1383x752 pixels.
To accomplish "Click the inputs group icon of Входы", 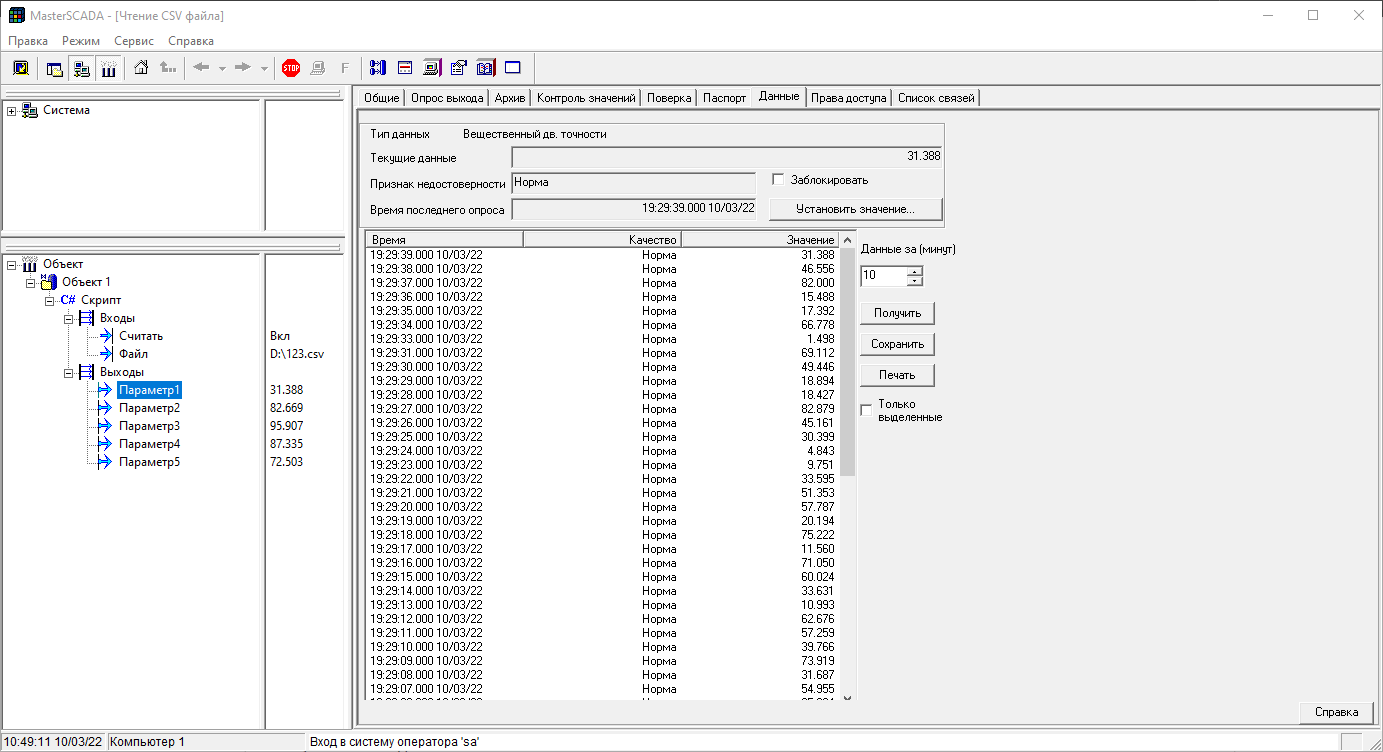I will 87,318.
